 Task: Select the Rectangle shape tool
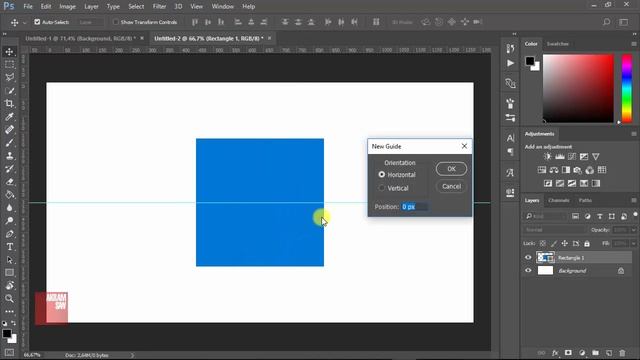point(9,273)
